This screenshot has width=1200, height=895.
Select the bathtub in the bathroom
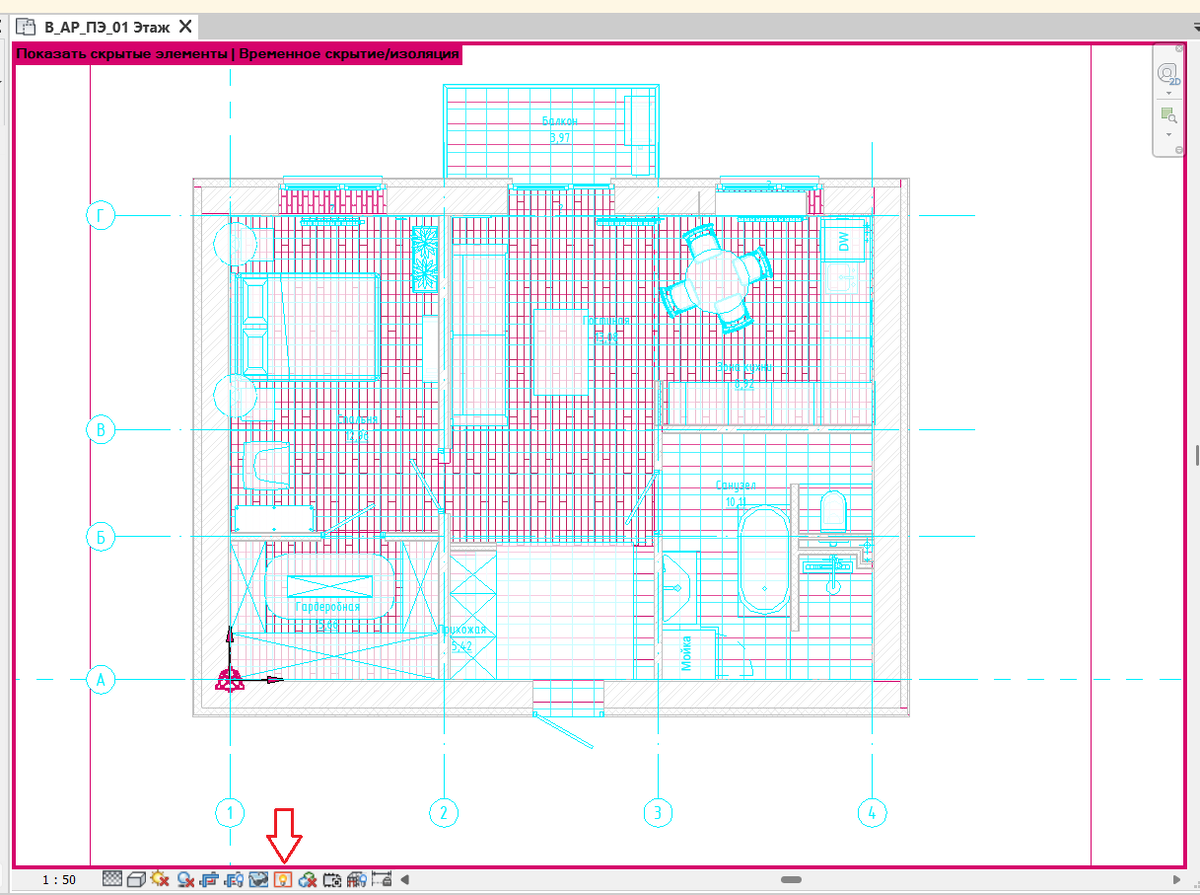tap(765, 561)
